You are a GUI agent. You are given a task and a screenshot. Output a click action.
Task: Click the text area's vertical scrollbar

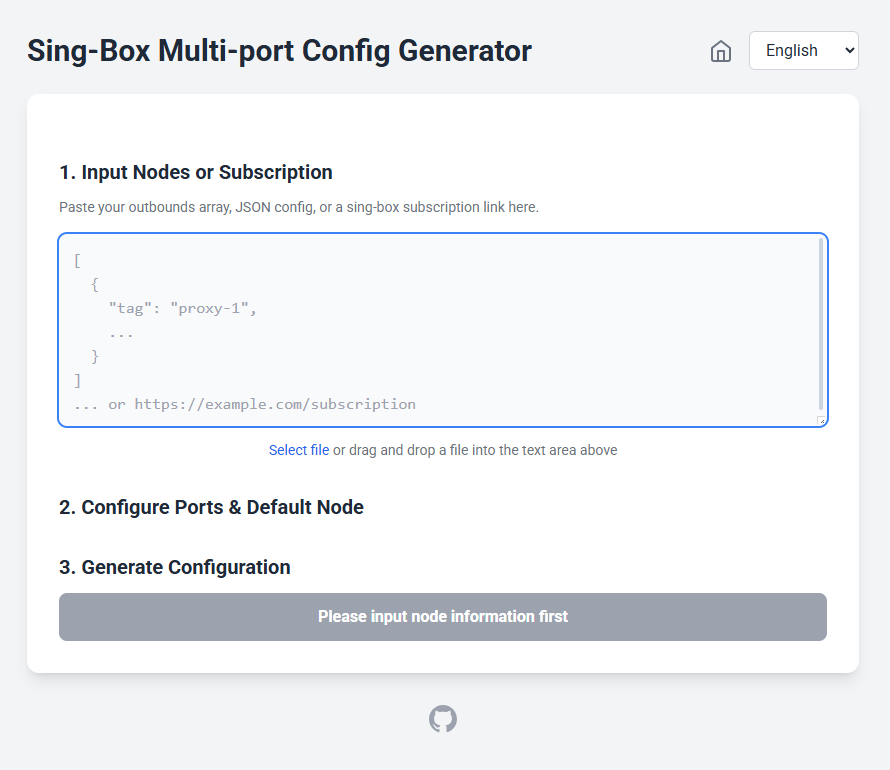click(822, 320)
